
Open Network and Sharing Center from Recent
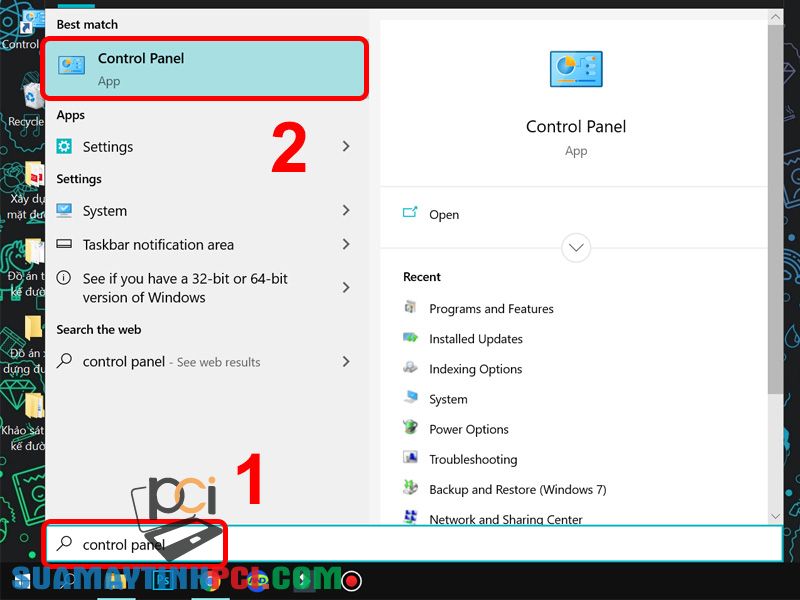[x=505, y=519]
